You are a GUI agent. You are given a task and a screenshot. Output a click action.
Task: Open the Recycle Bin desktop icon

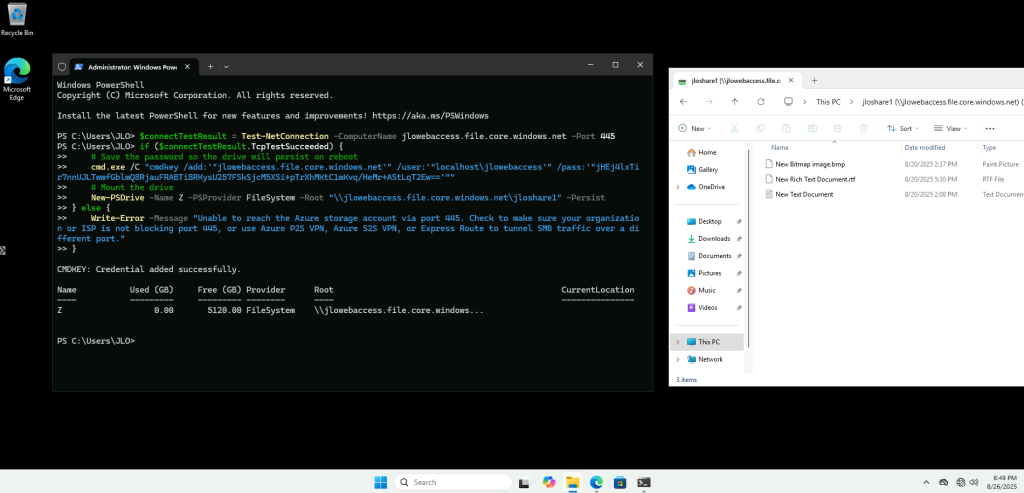click(17, 19)
